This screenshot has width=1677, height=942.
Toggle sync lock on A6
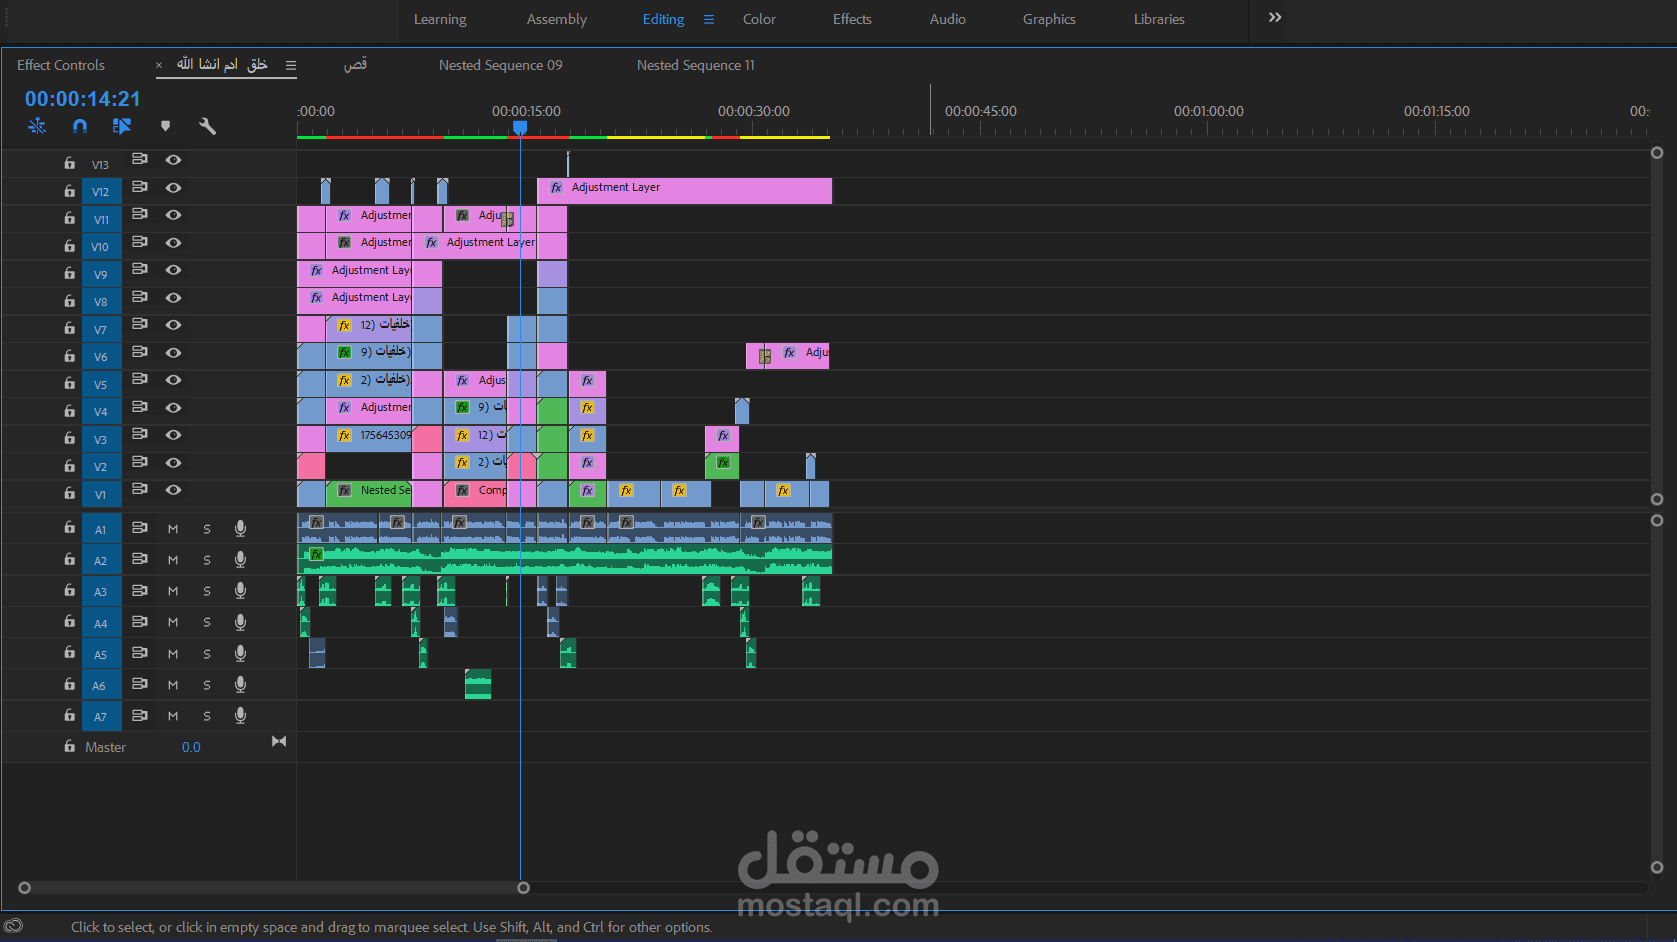[140, 684]
